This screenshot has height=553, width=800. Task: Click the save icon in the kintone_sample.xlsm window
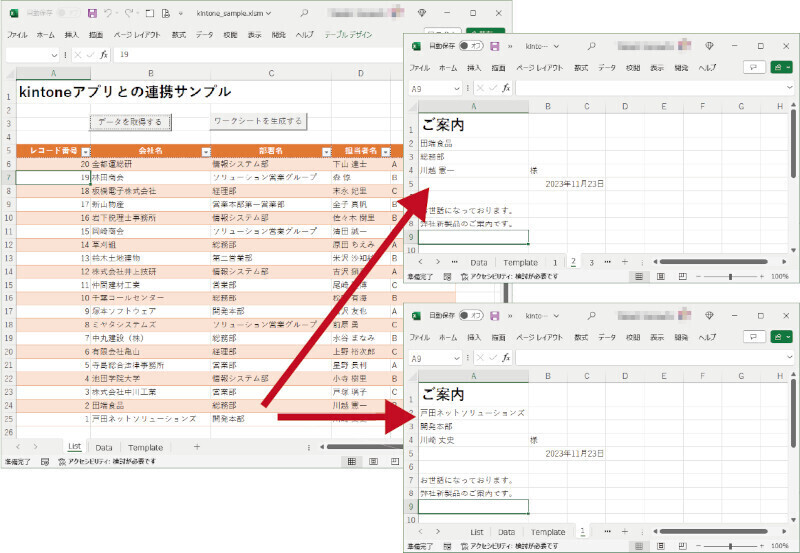[92, 14]
